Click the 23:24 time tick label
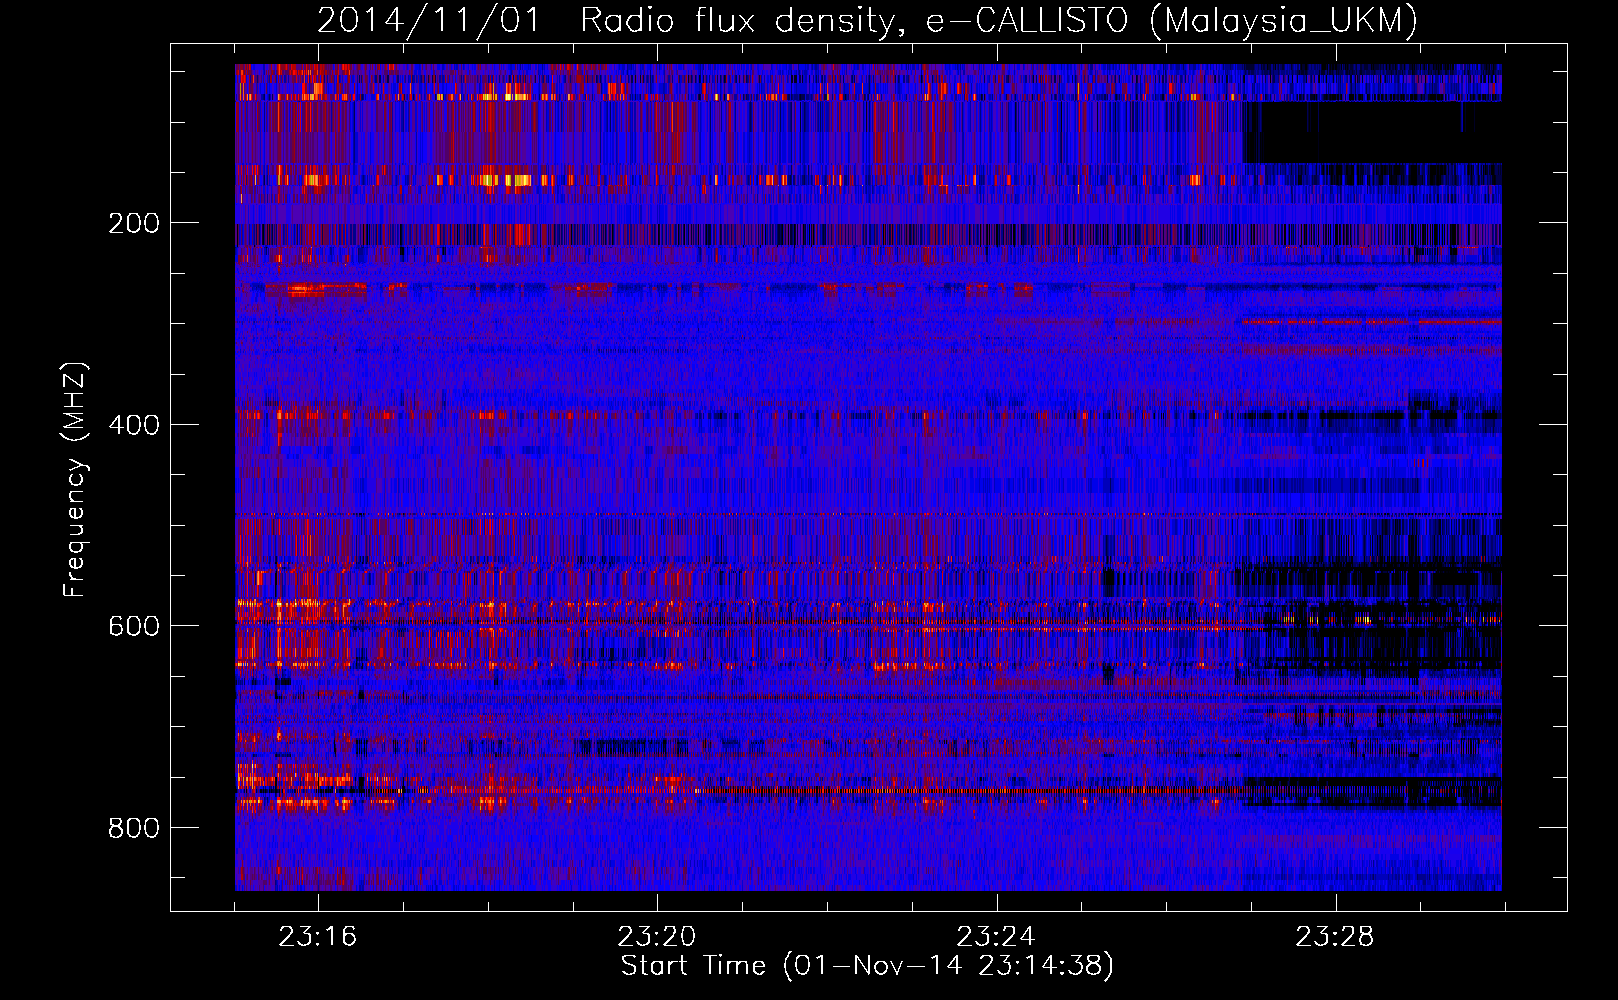 (x=996, y=937)
